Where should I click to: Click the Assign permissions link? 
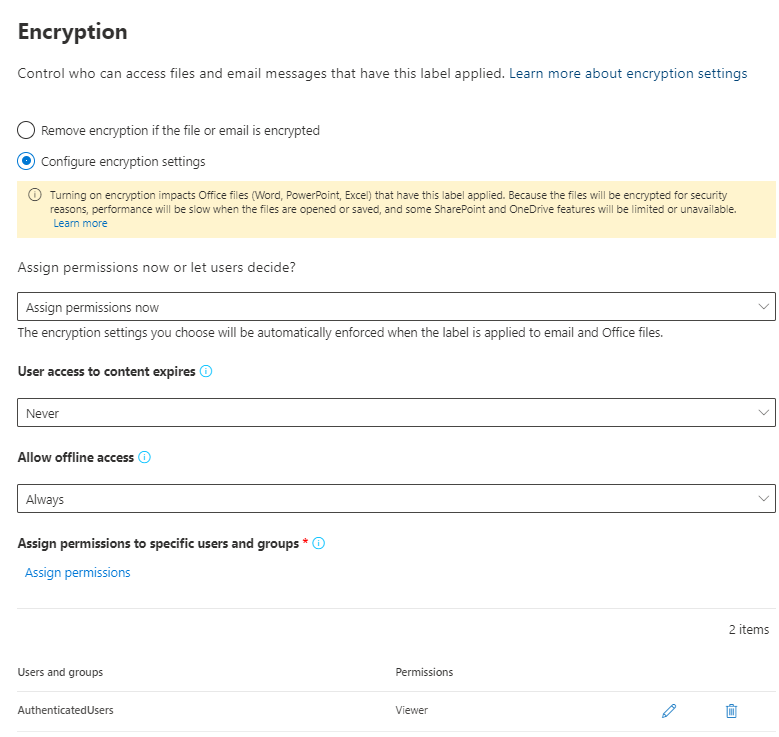pos(78,573)
